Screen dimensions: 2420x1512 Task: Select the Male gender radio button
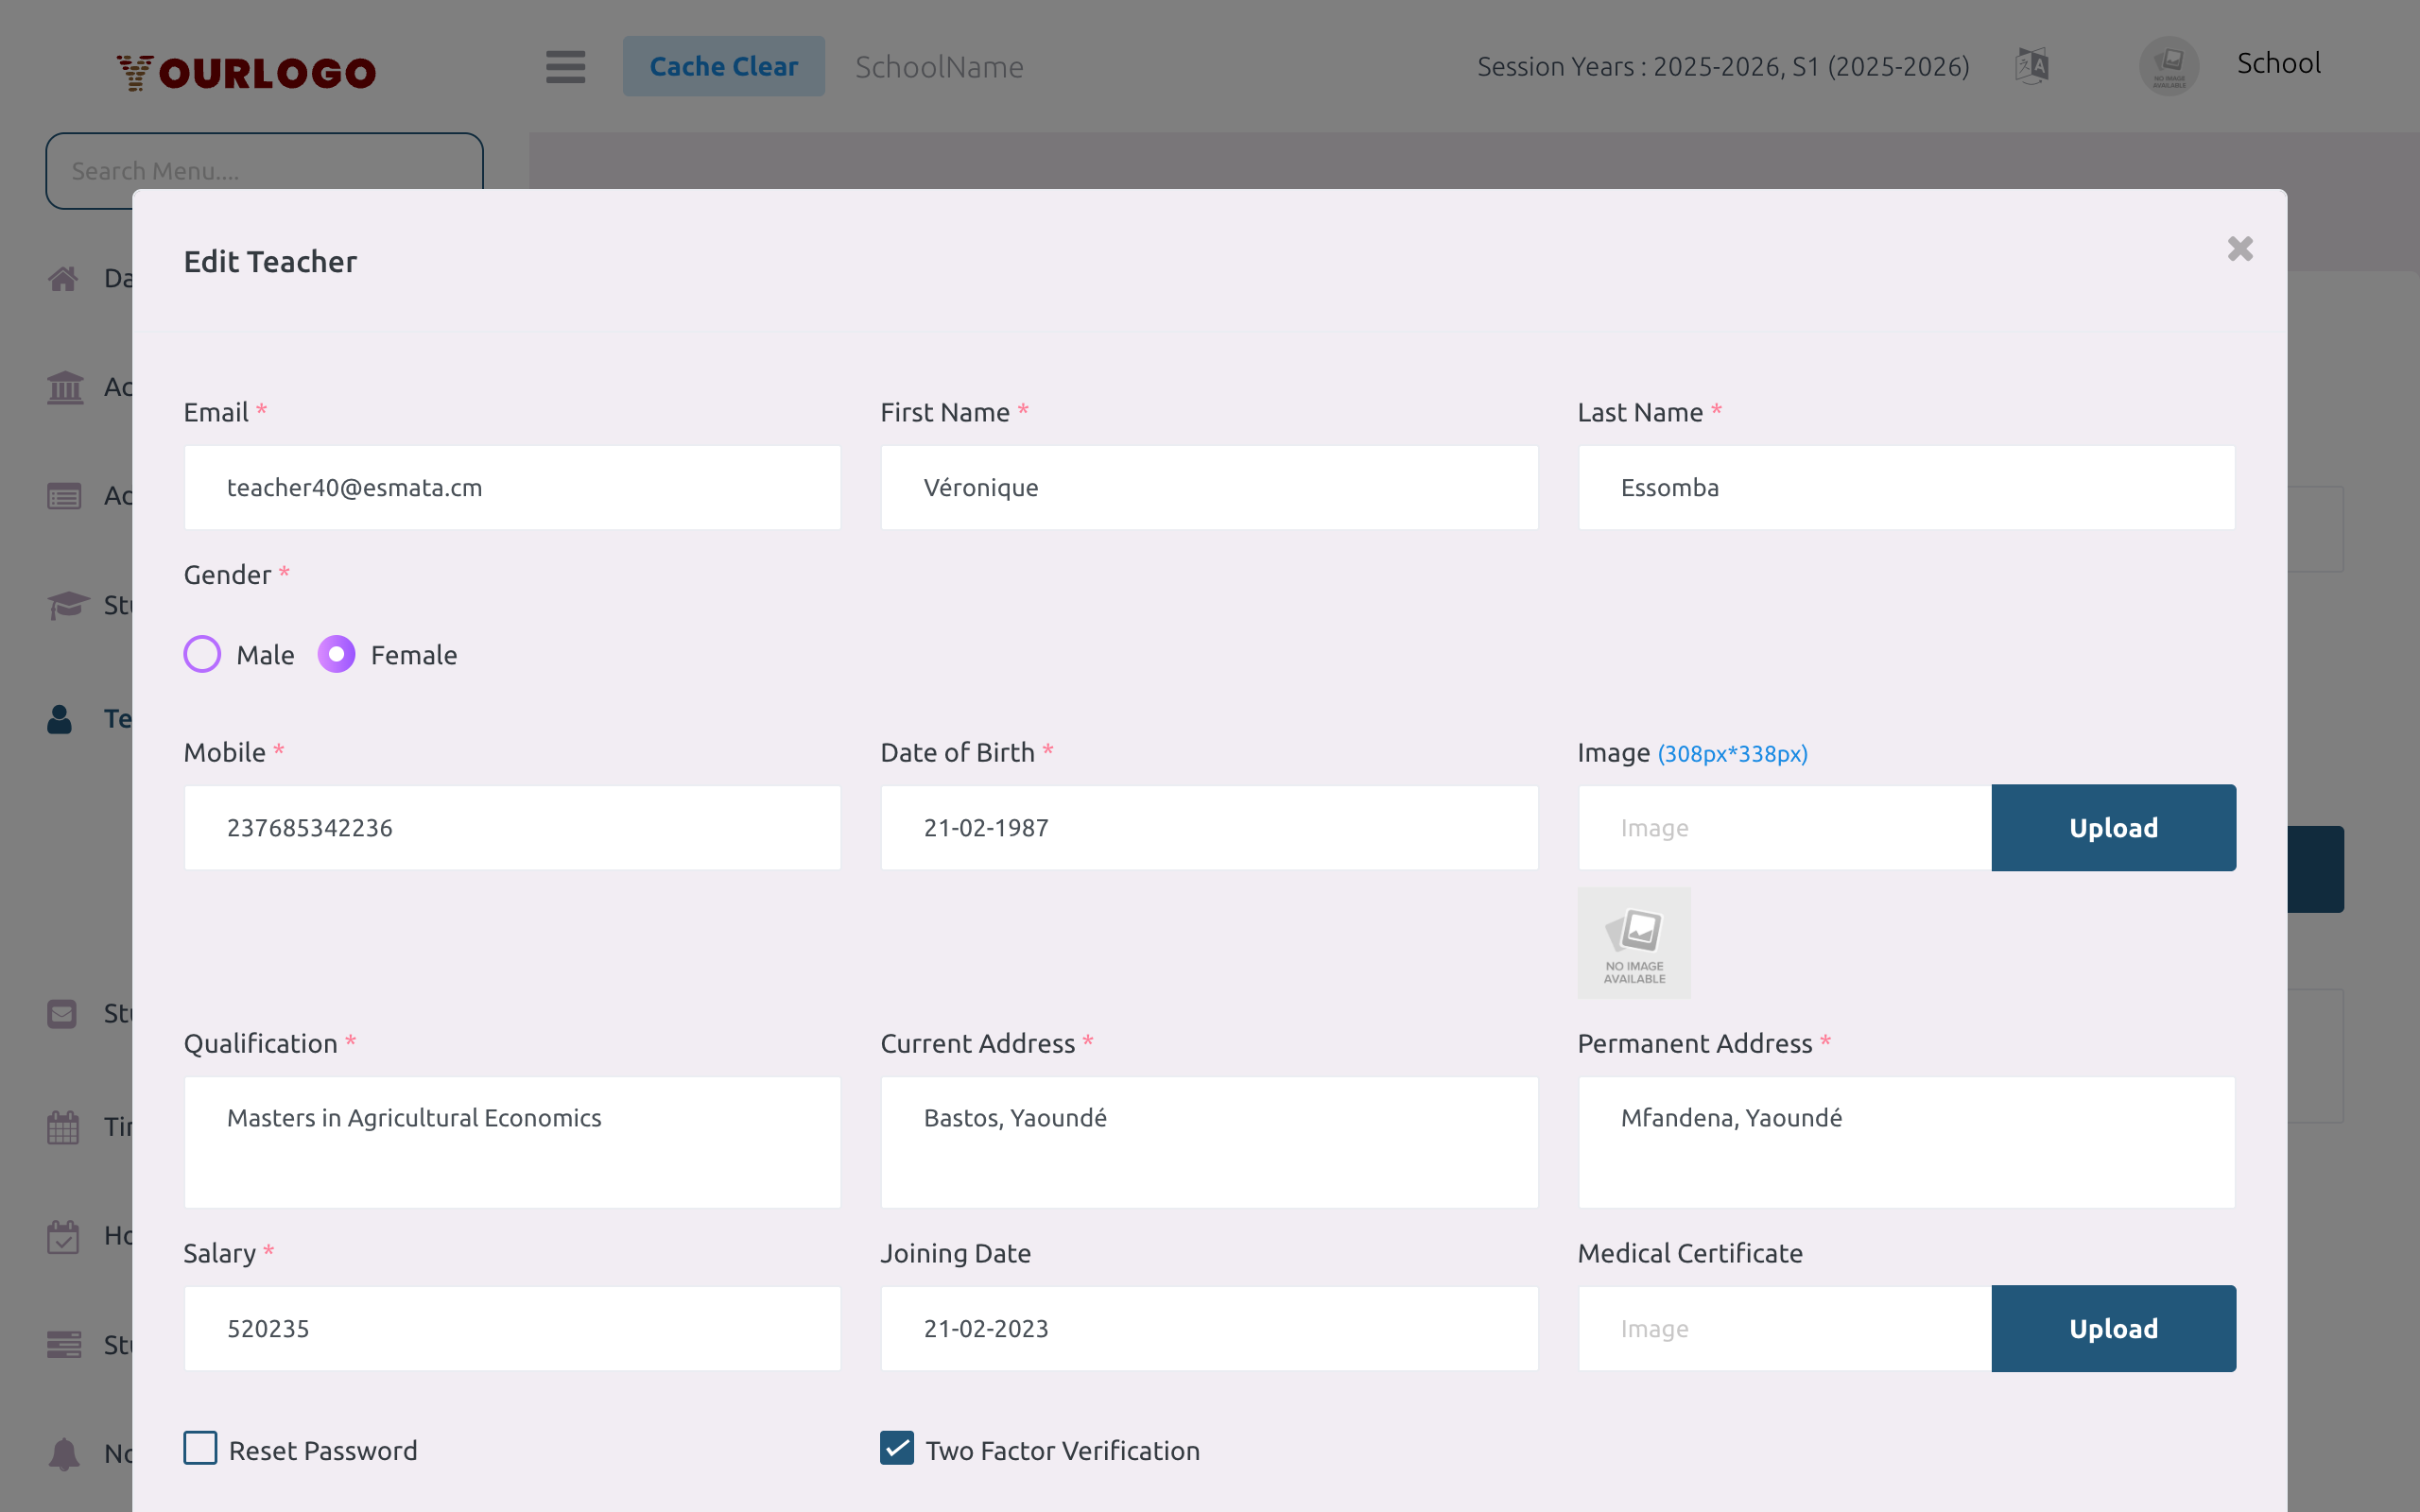point(202,654)
